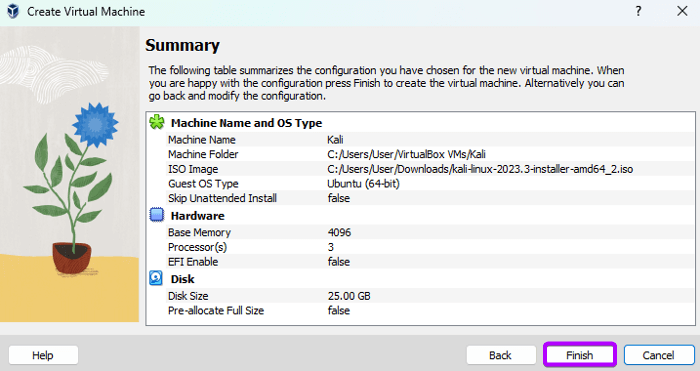Go Back to previous wizard page
The image size is (700, 371).
tap(501, 355)
